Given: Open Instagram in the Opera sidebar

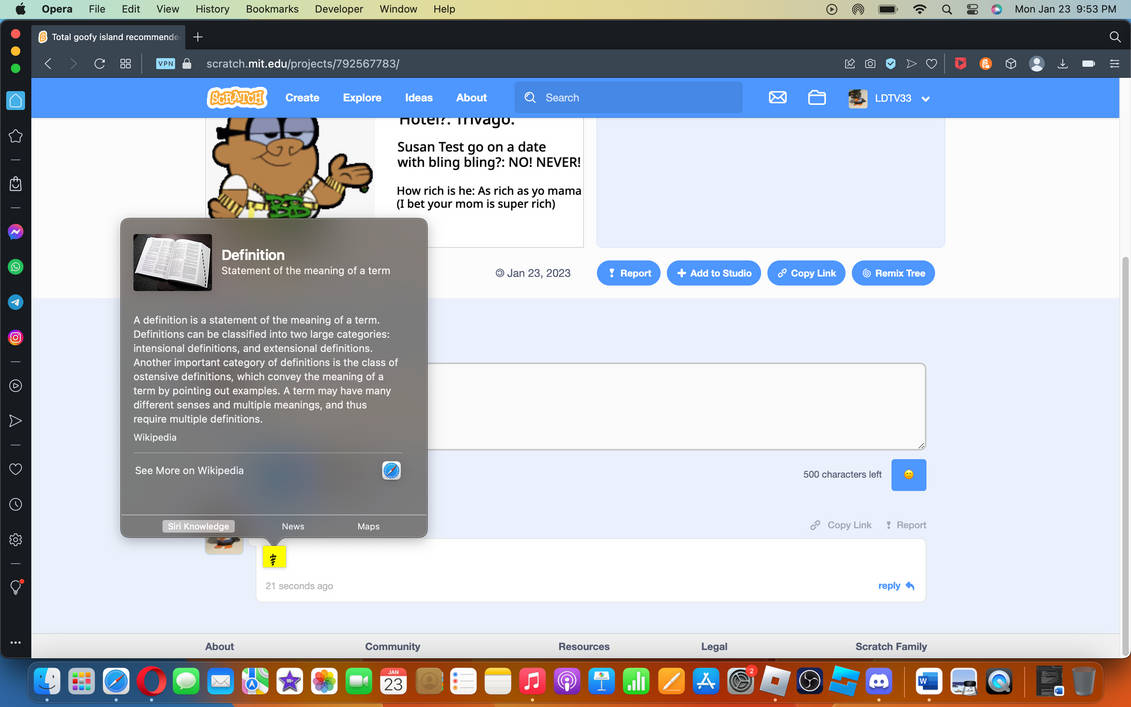Looking at the screenshot, I should [x=15, y=338].
